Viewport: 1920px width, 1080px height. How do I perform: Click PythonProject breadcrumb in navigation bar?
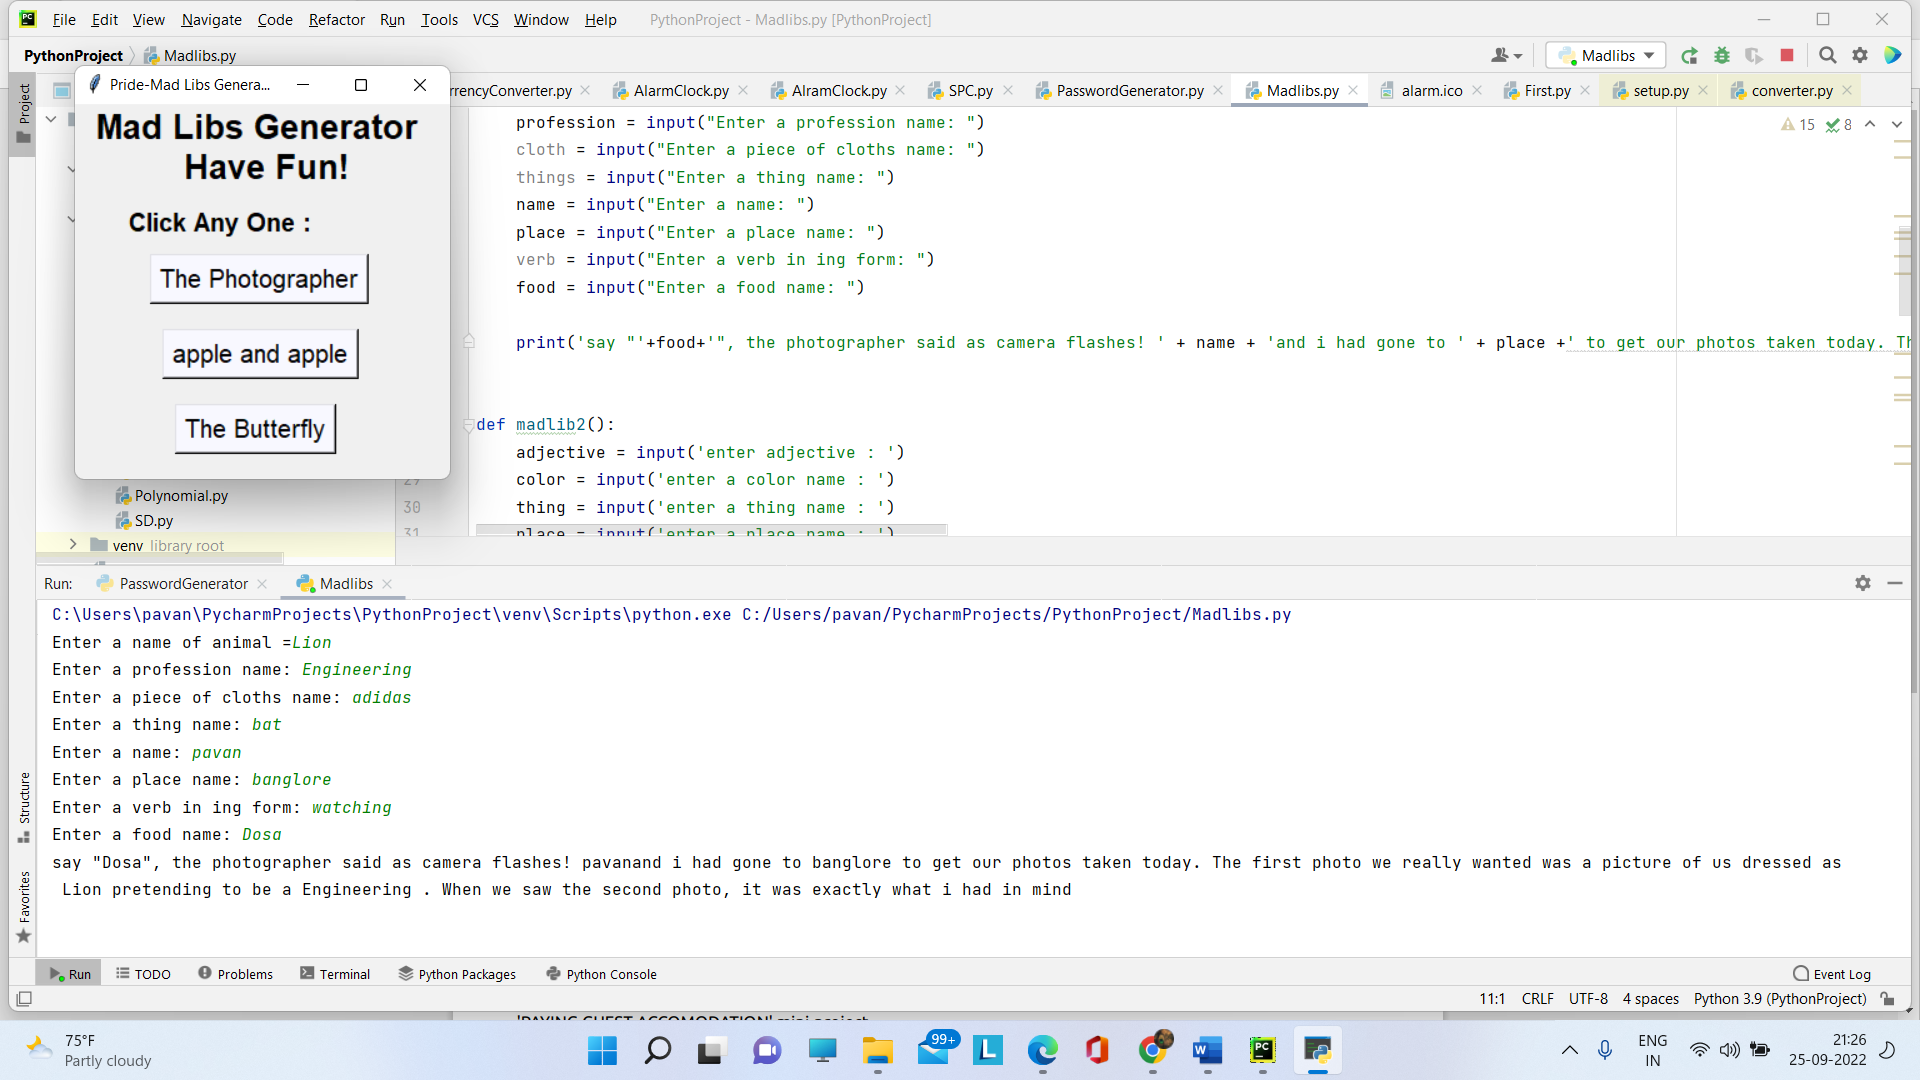pos(73,56)
